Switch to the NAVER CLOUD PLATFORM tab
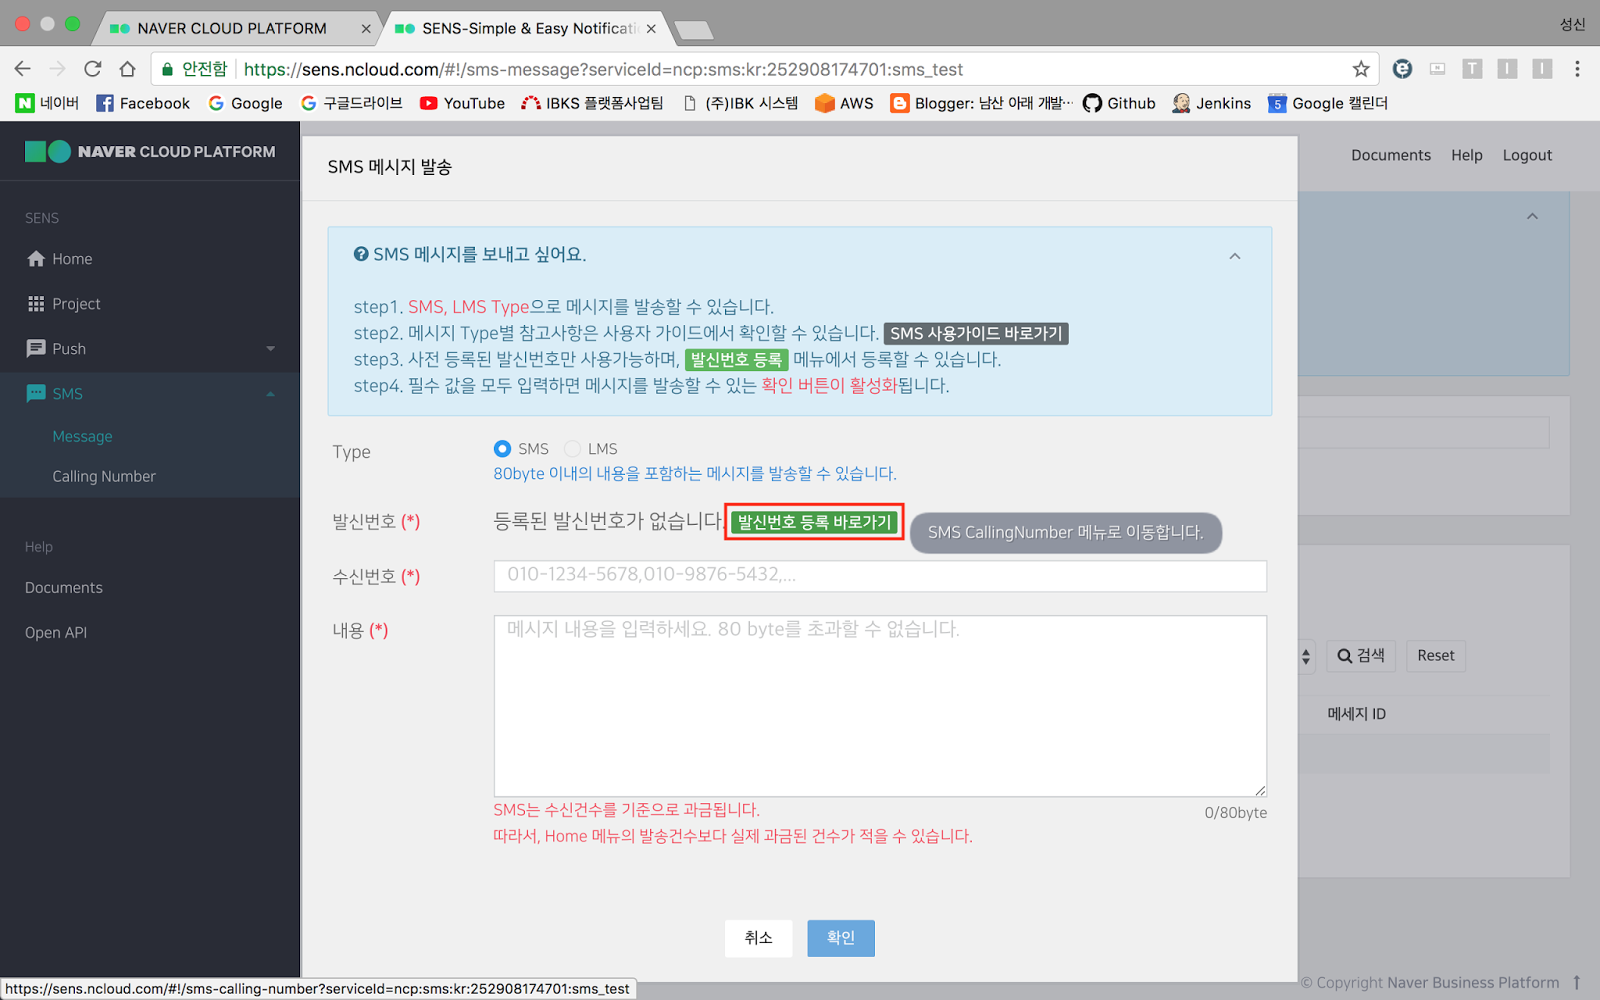Viewport: 1600px width, 1000px height. 231,28
